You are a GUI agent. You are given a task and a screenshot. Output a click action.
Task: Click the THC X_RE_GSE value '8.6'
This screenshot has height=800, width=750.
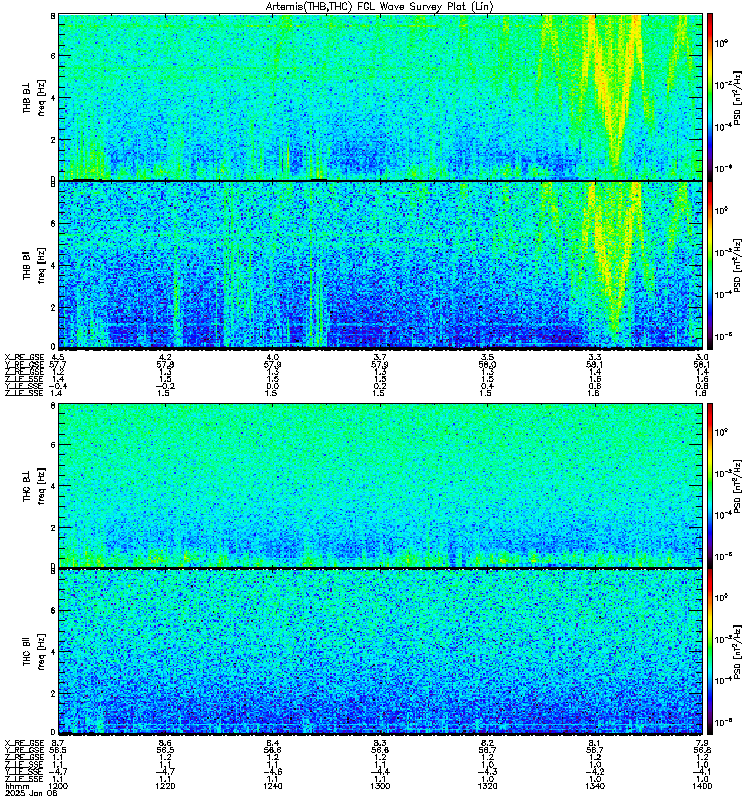[165, 743]
